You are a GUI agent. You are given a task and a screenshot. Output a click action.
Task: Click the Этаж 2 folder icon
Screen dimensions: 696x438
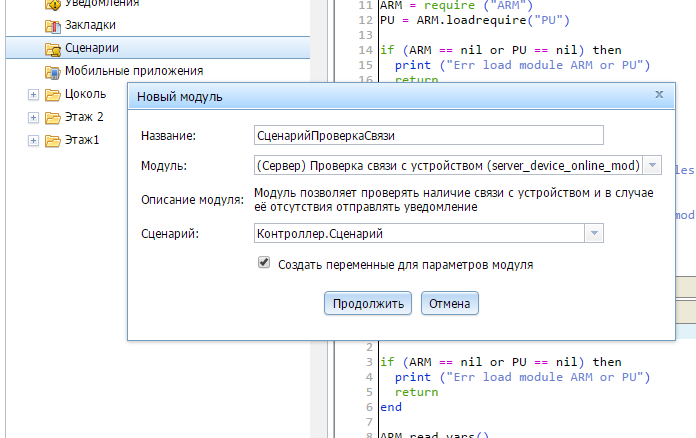pyautogui.click(x=53, y=118)
